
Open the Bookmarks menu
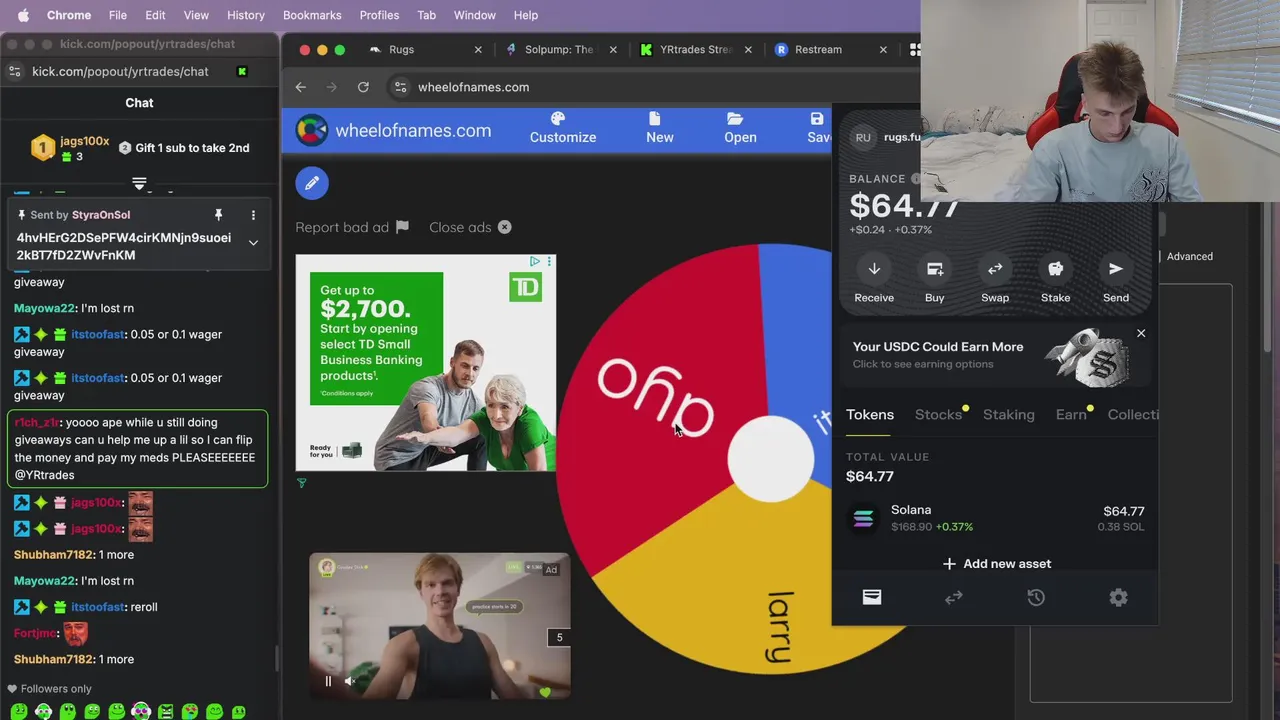[x=312, y=15]
